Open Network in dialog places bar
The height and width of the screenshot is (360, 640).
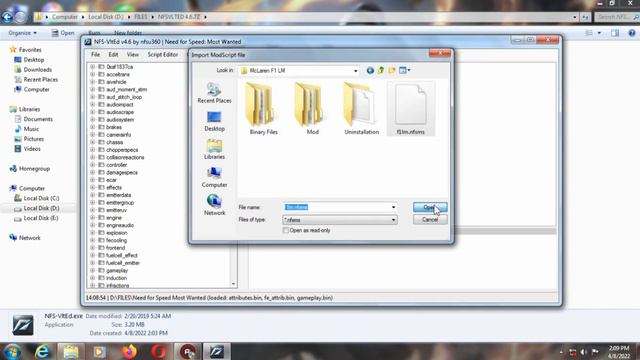(214, 205)
